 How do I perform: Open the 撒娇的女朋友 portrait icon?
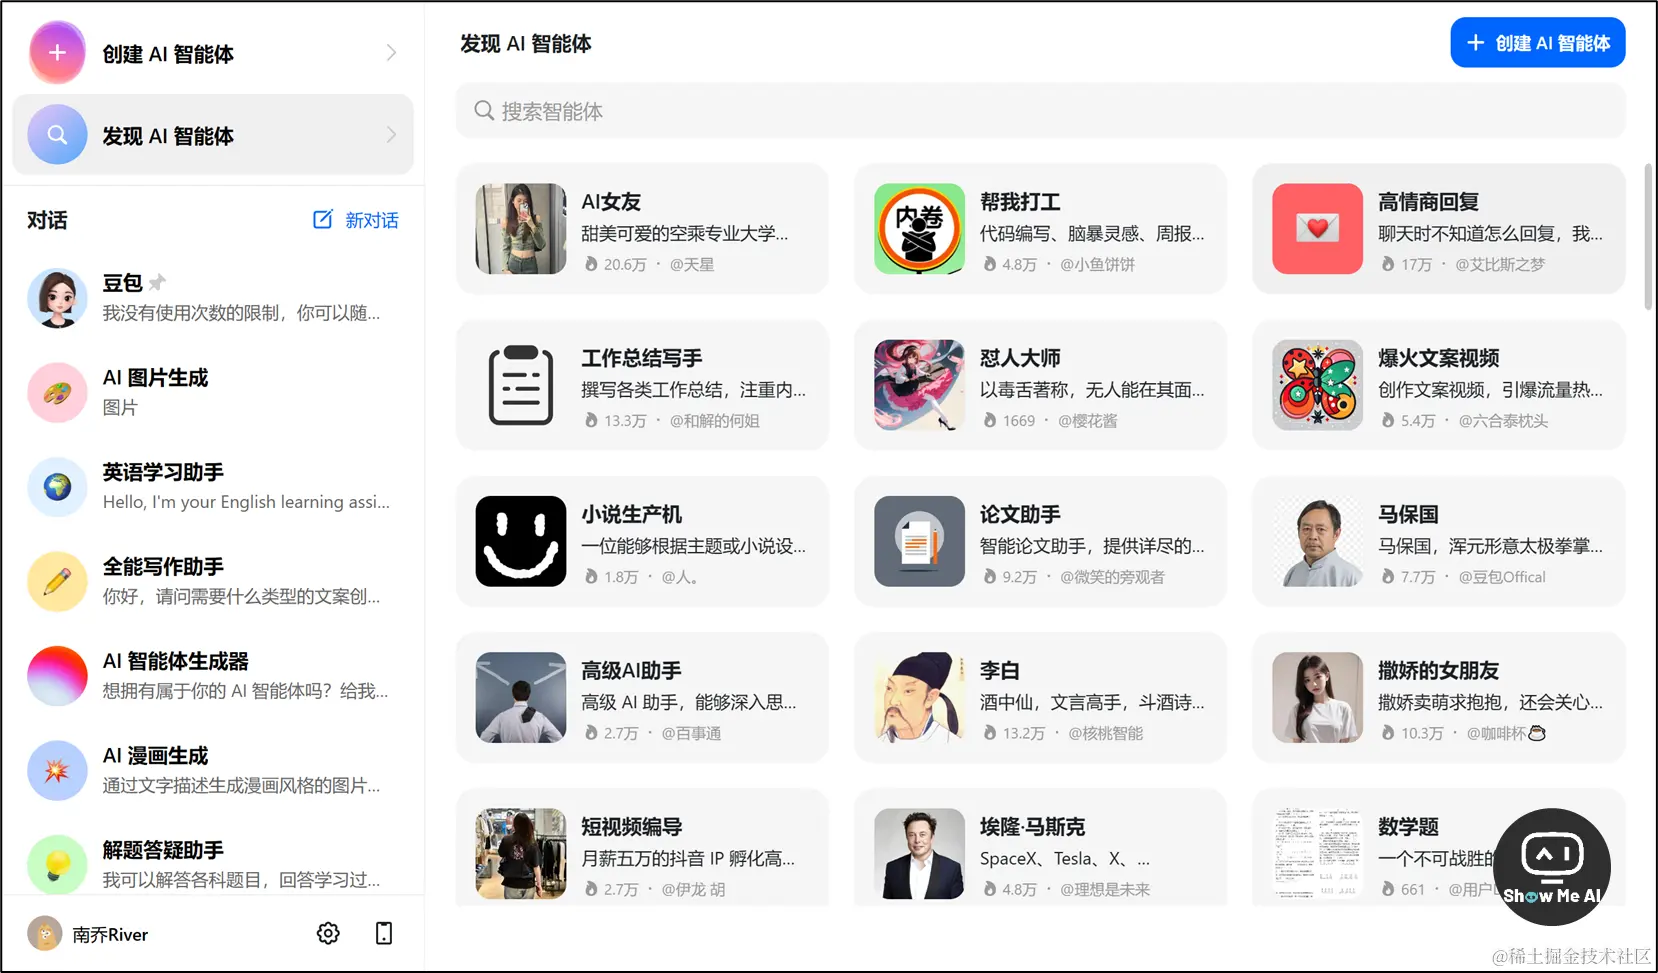[x=1317, y=698]
